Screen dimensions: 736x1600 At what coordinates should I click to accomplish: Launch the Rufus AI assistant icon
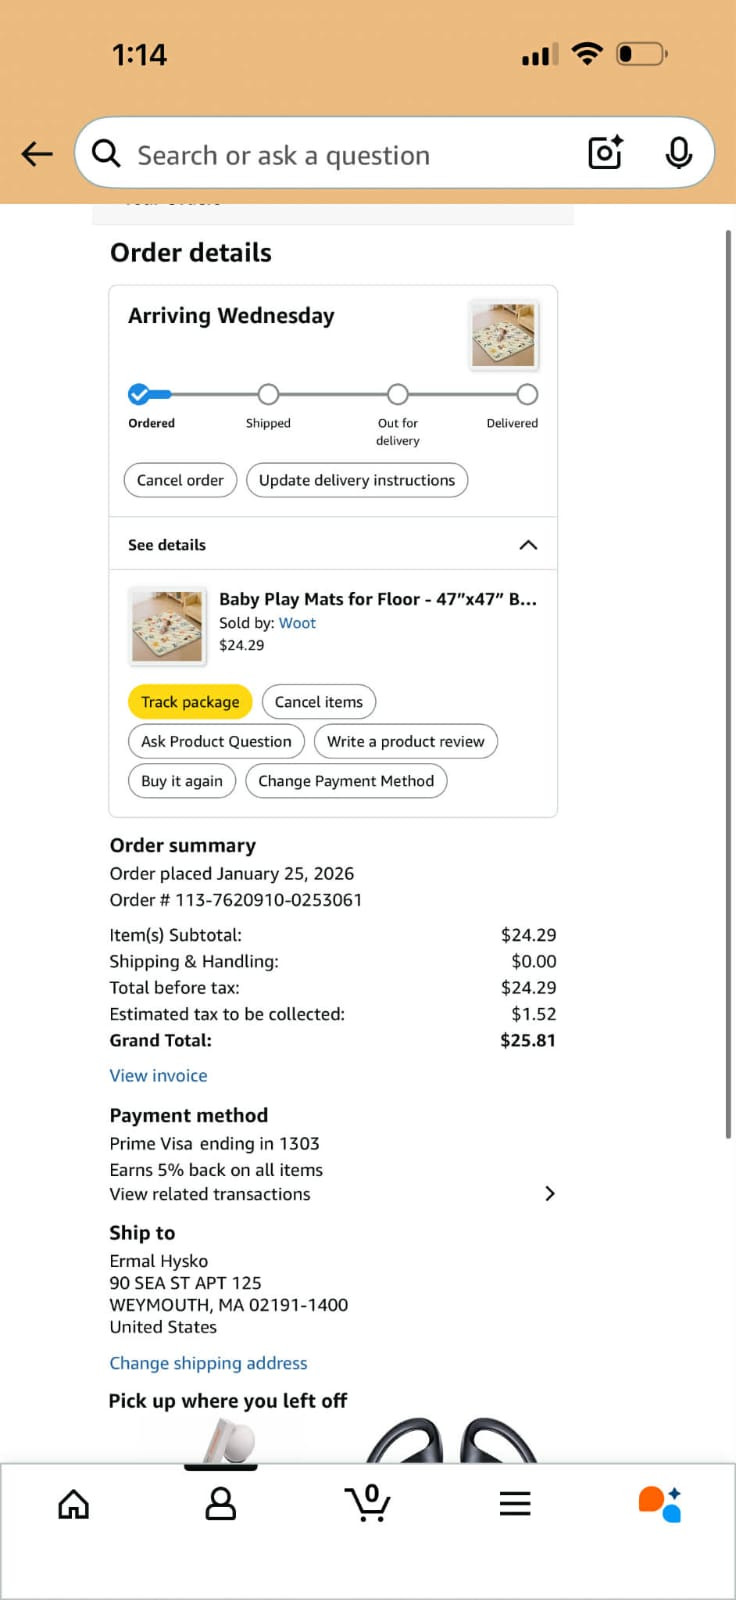tap(660, 1504)
